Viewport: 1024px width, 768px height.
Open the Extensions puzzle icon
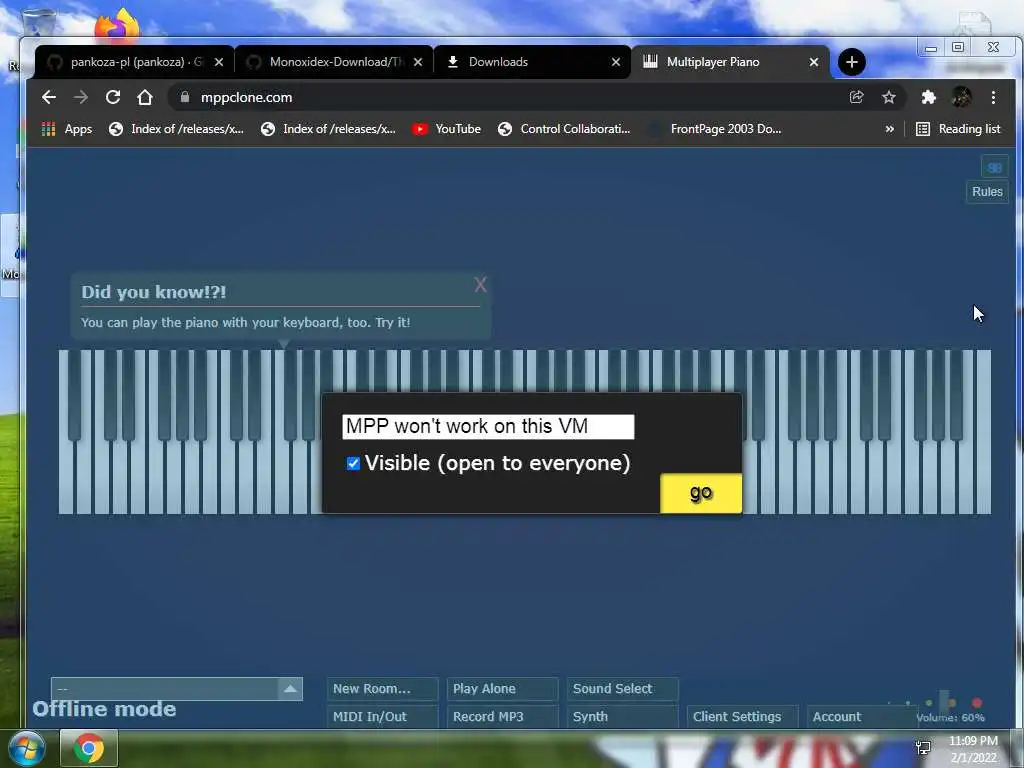tap(928, 97)
